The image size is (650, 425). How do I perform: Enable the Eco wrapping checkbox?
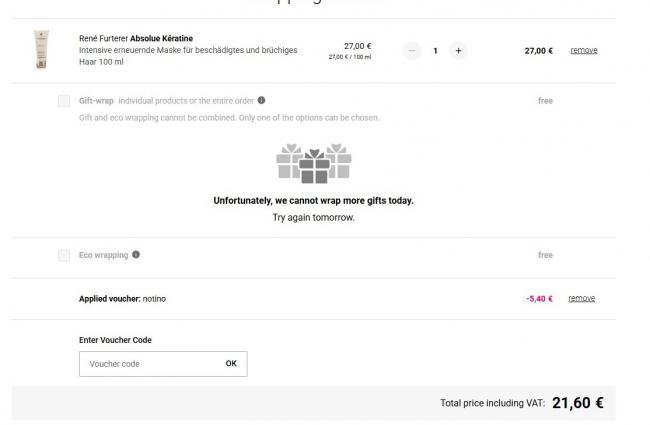[x=64, y=255]
